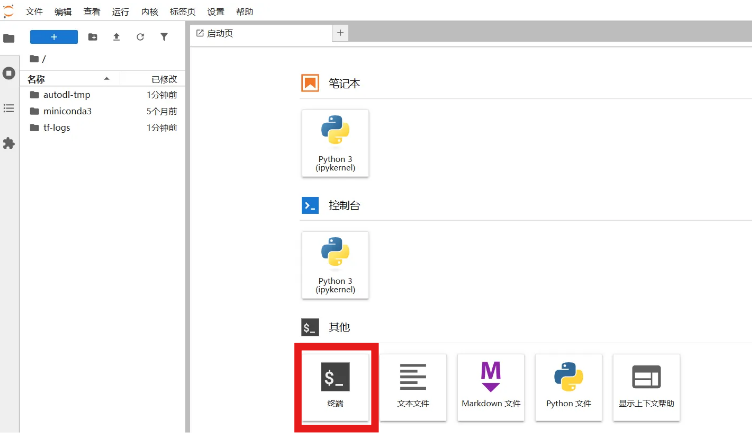
Task: Click the new folder icon in file browser toolbar
Action: click(x=93, y=37)
